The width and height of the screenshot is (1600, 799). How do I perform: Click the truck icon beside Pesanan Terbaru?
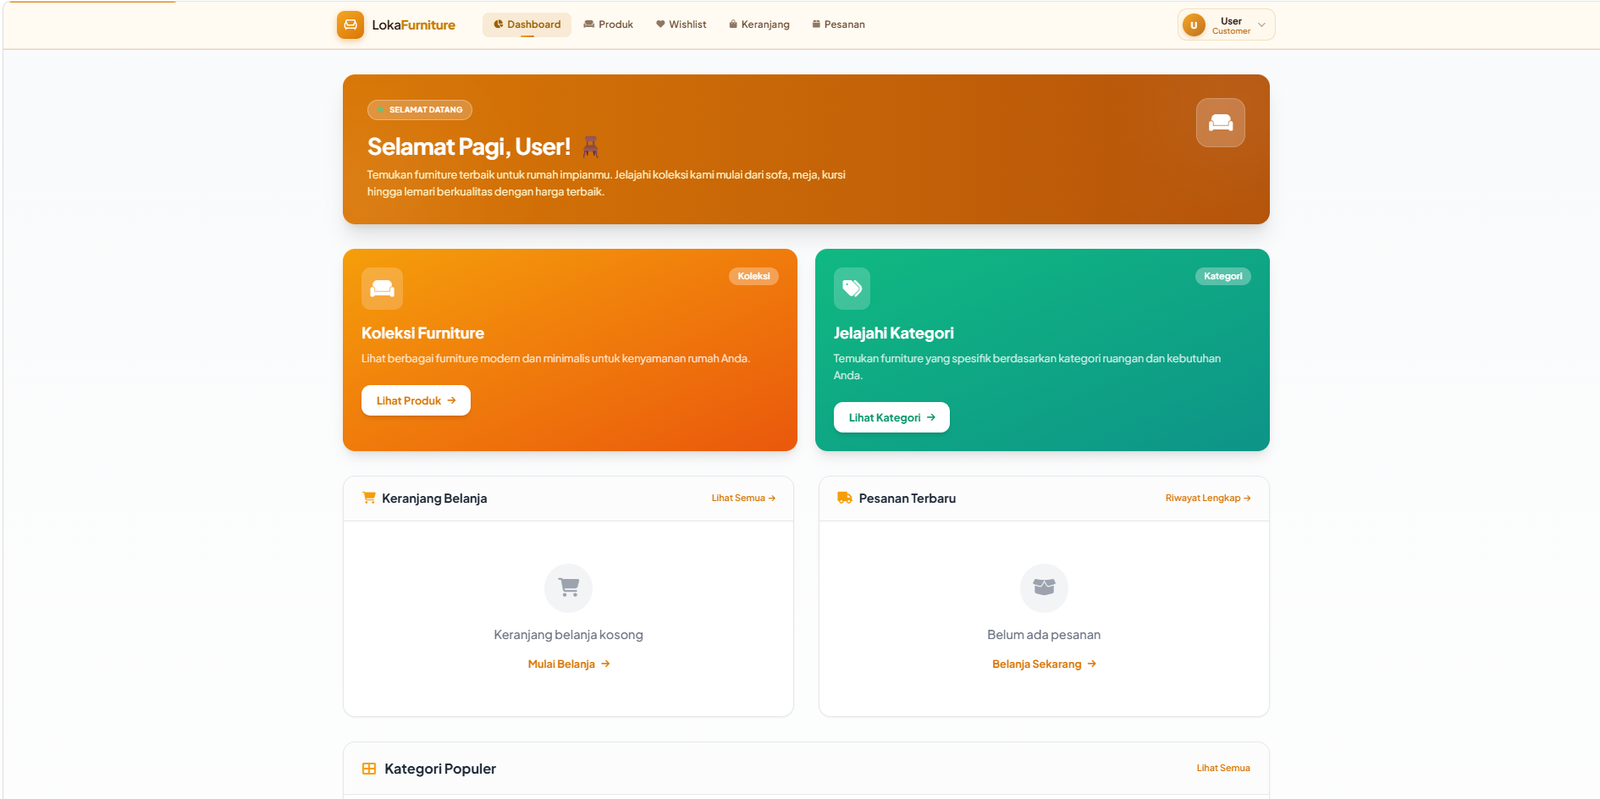click(x=844, y=498)
